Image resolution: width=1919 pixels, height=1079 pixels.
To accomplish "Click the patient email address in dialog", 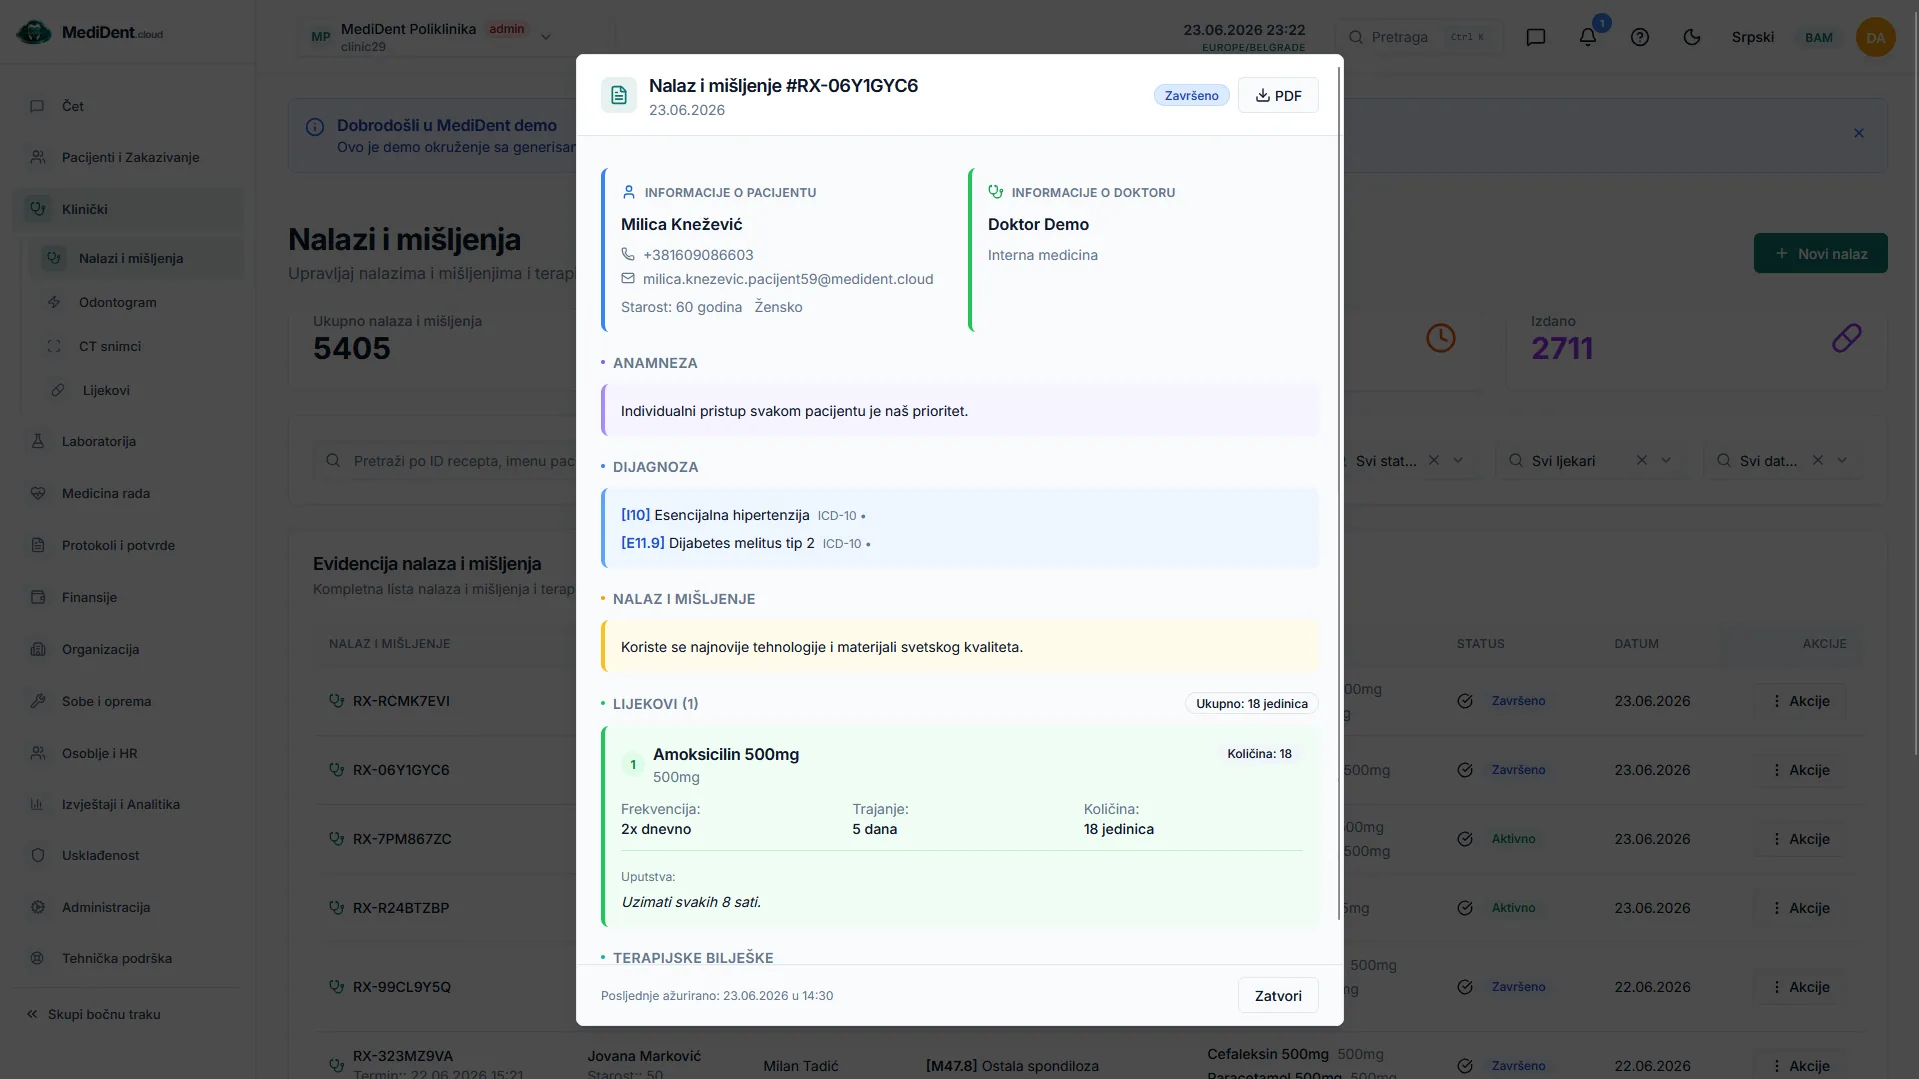I will coord(788,279).
